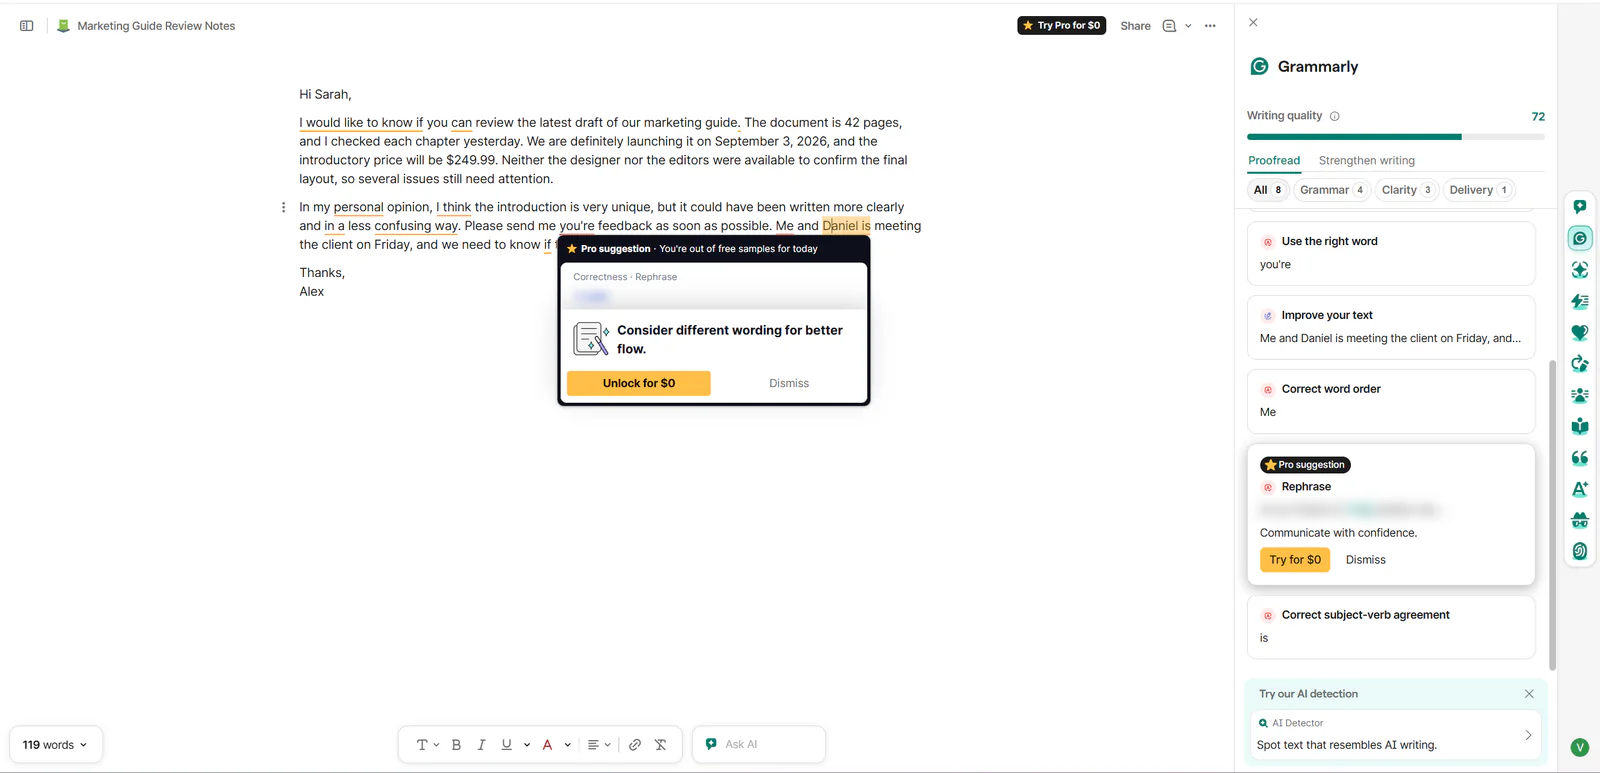Select the Grammarly G agent icon in right rail
The width and height of the screenshot is (1600, 773).
(x=1580, y=238)
